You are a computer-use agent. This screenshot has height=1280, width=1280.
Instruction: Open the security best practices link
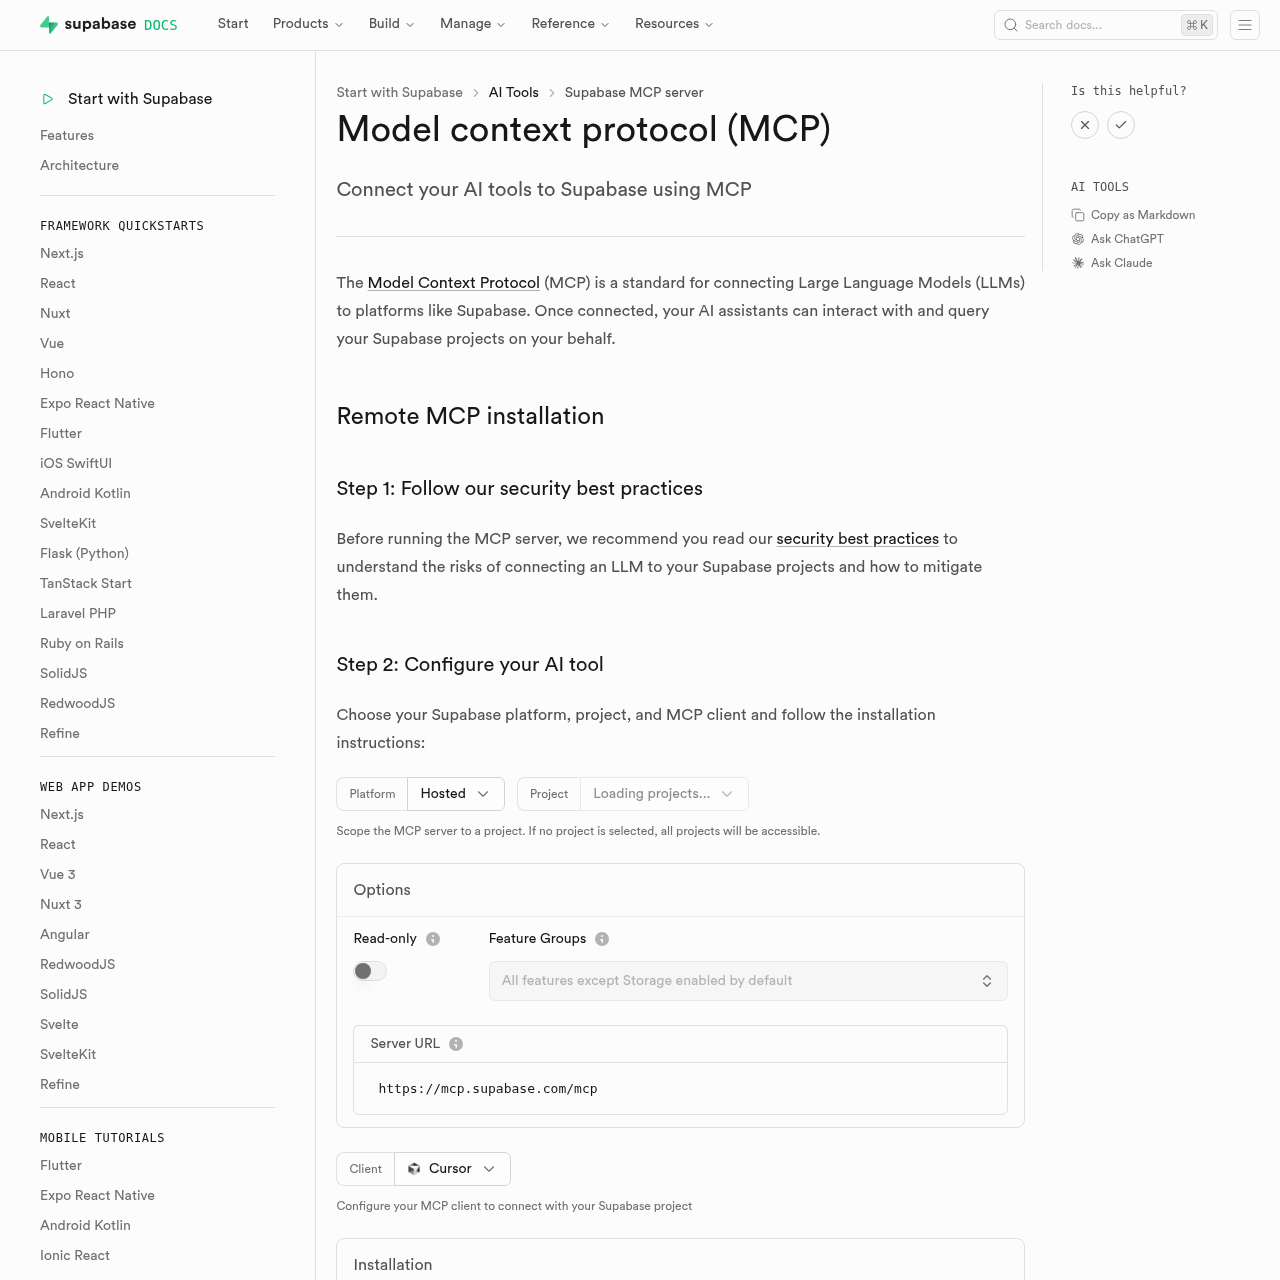tap(857, 539)
